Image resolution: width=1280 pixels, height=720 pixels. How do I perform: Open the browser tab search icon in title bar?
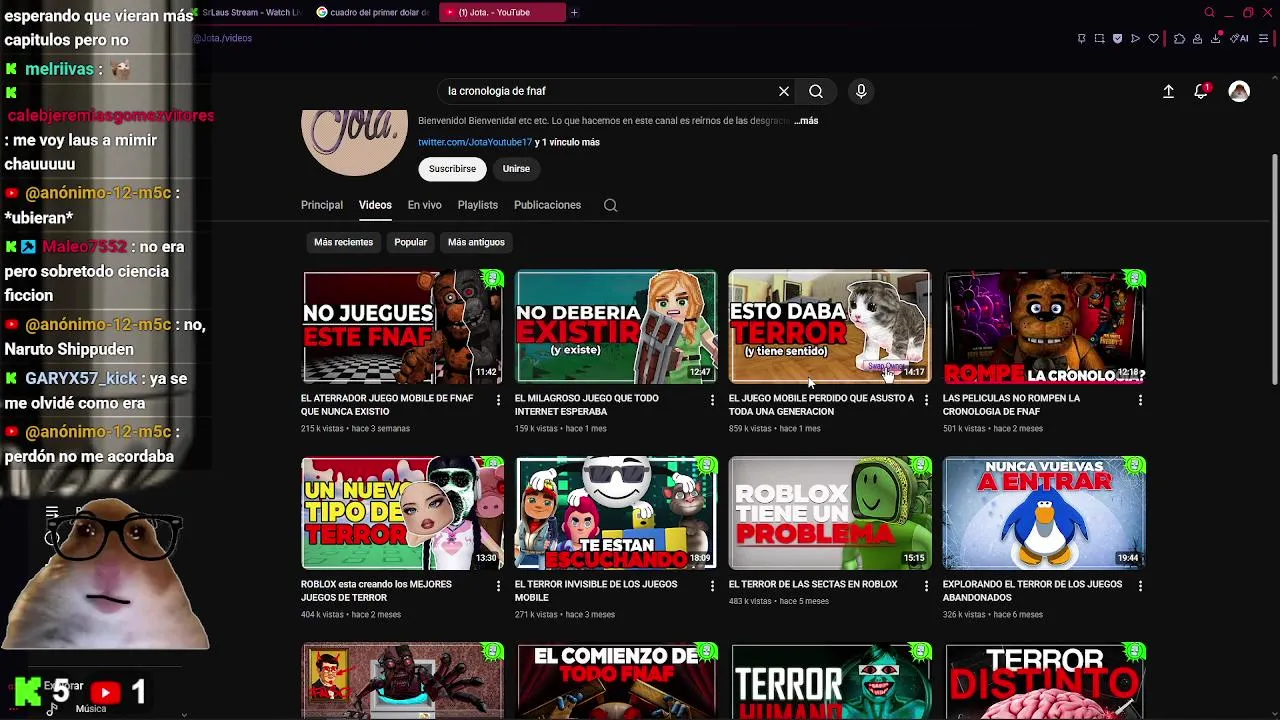click(1209, 12)
